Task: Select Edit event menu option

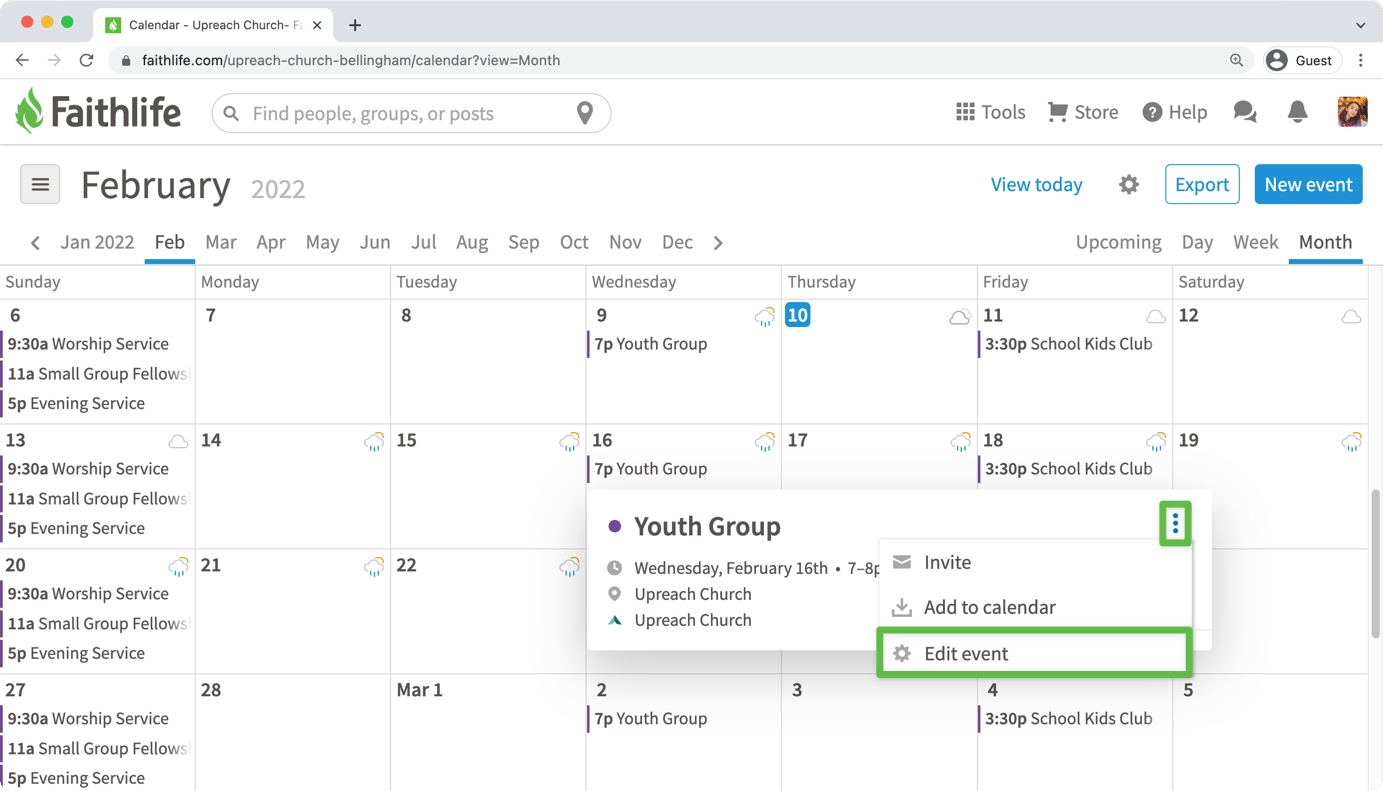Action: coord(1035,653)
